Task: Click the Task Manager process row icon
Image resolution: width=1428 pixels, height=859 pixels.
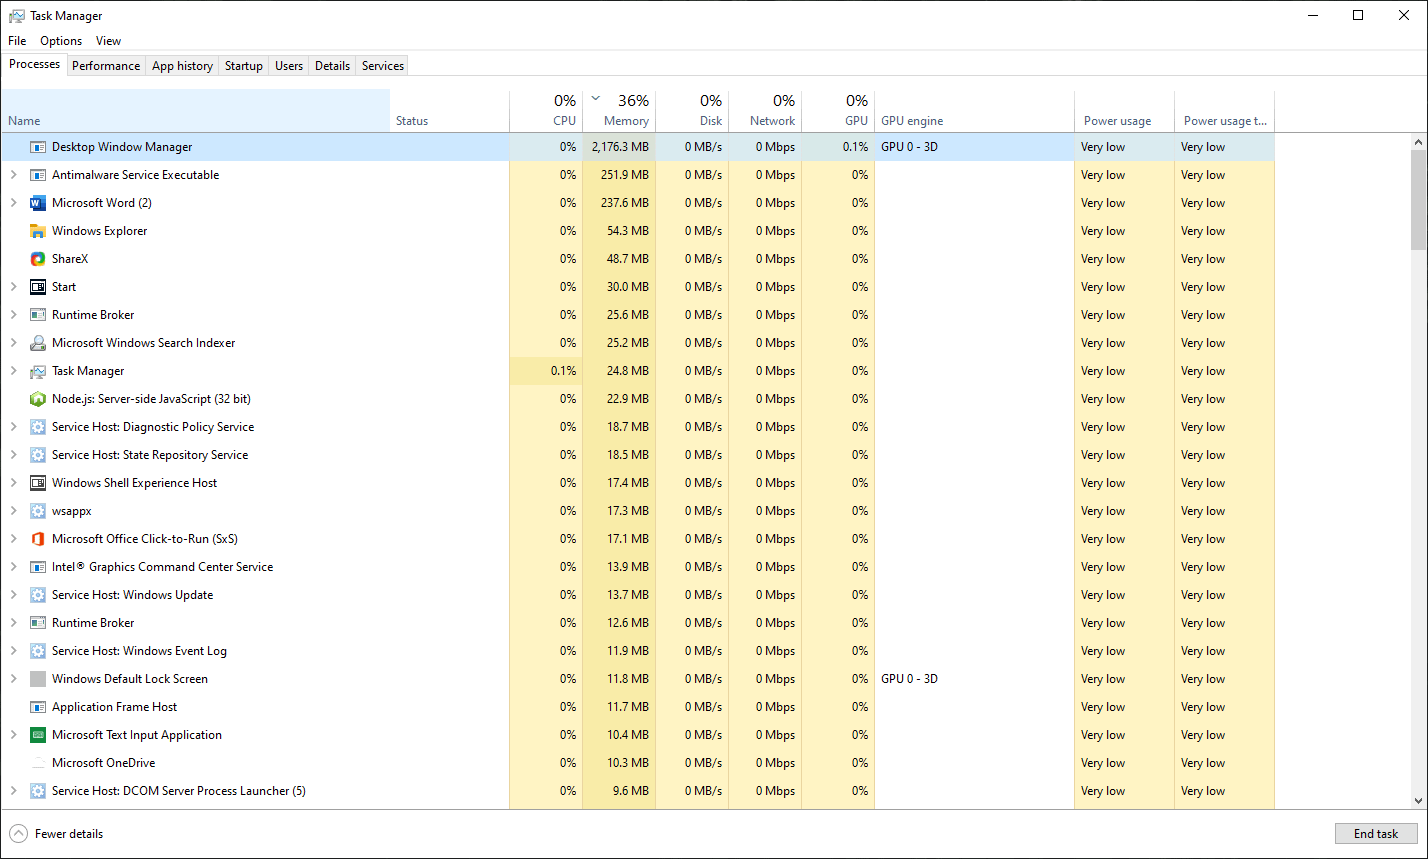Action: pos(38,371)
